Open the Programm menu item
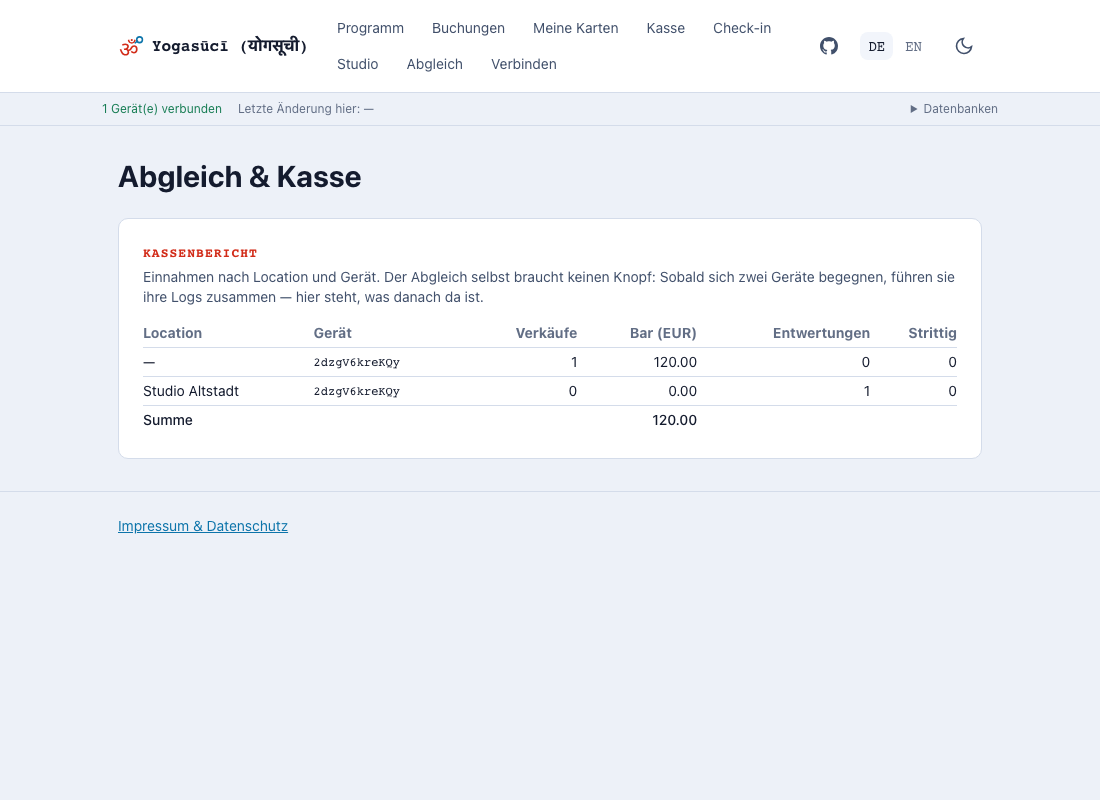Image resolution: width=1100 pixels, height=800 pixels. click(x=370, y=28)
